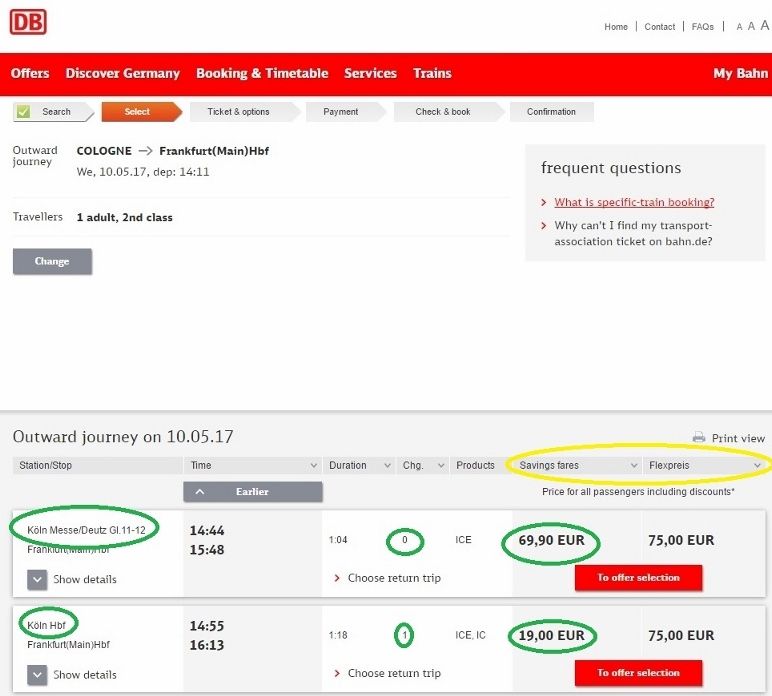The height and width of the screenshot is (696, 772).
Task: Click 75,00 EUR Flexpreis for 14:44 train
Action: pos(681,540)
